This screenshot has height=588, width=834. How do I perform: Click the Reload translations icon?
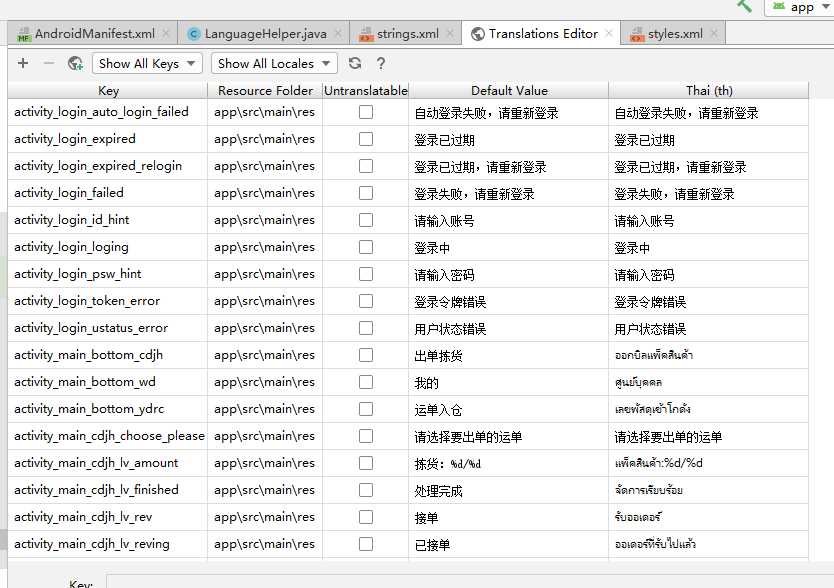click(x=355, y=63)
